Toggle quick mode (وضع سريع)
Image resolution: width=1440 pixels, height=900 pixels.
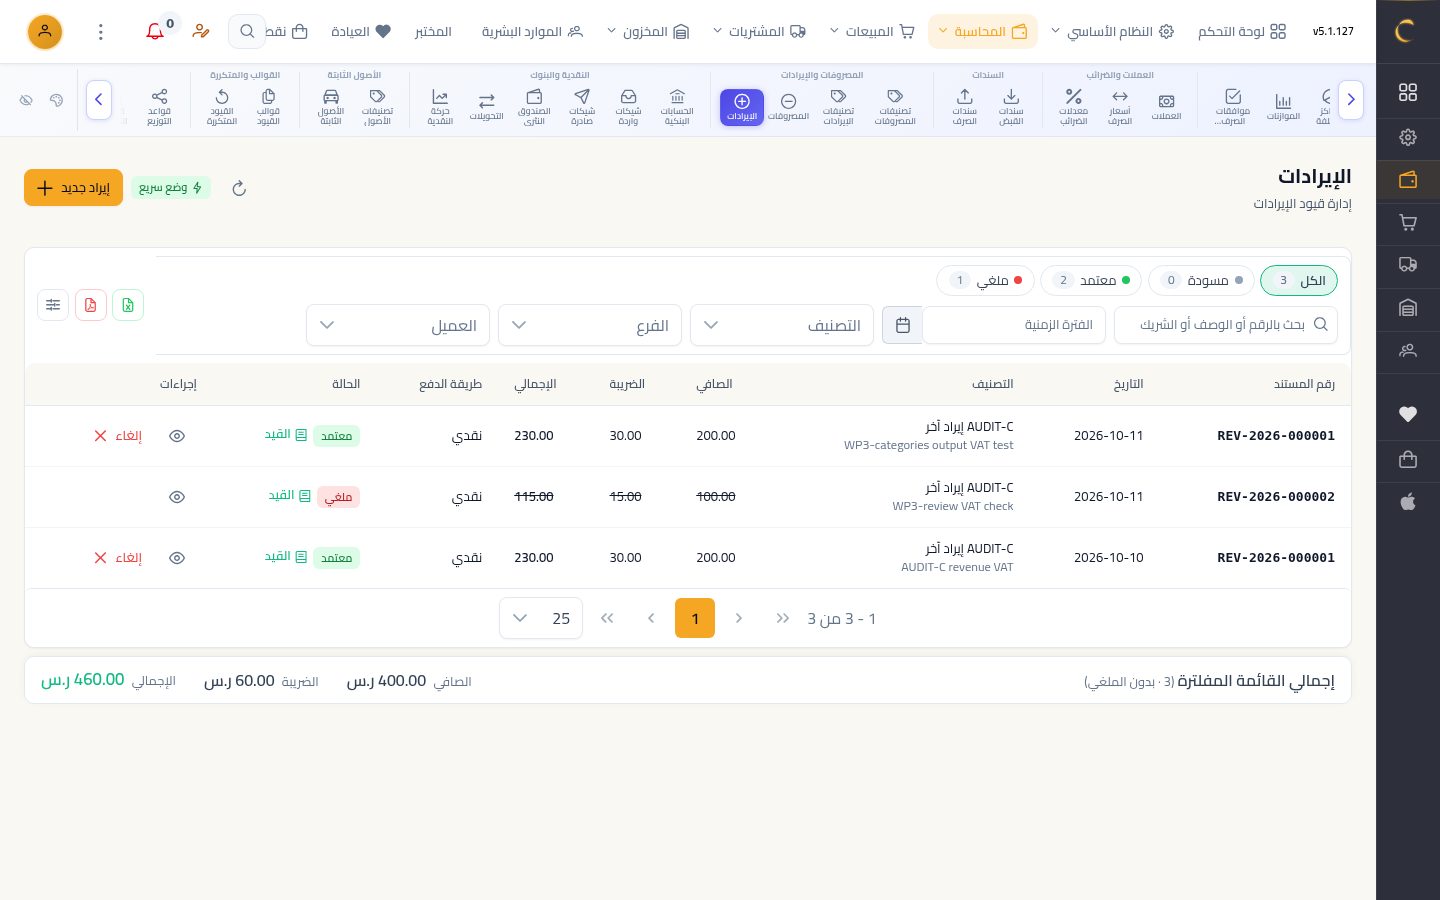(x=171, y=188)
